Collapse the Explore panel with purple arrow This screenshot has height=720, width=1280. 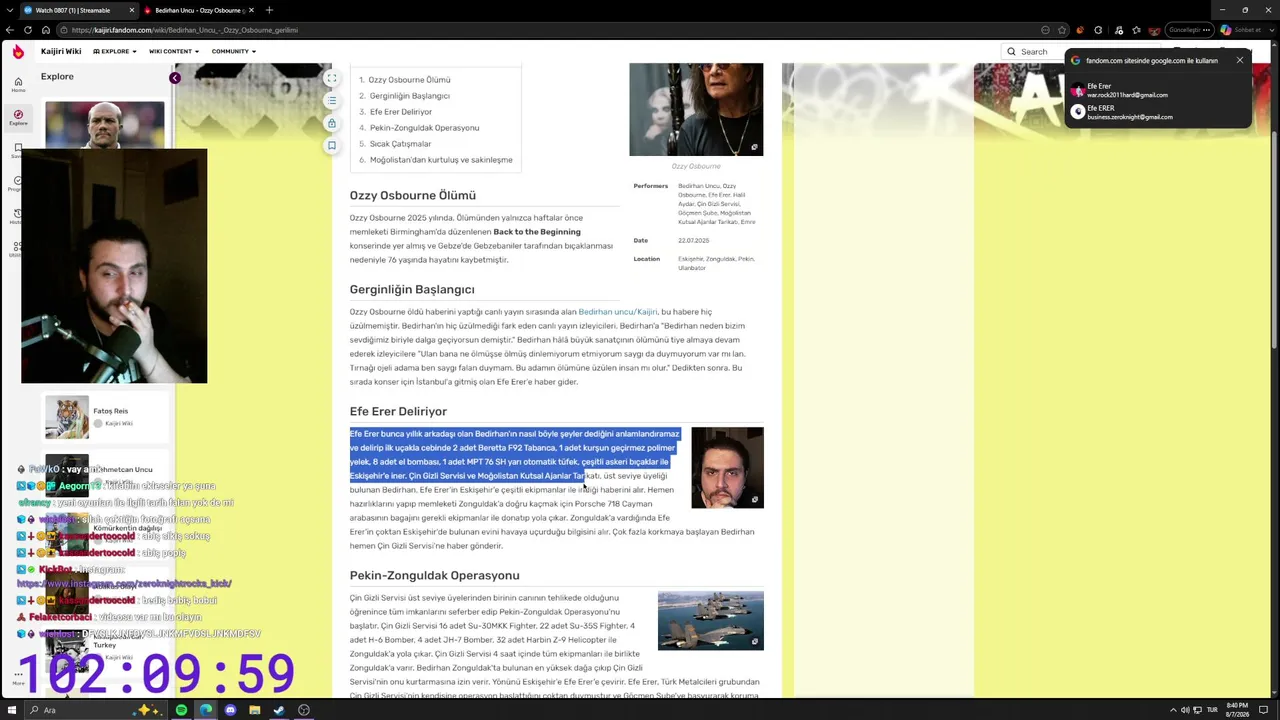[x=175, y=77]
